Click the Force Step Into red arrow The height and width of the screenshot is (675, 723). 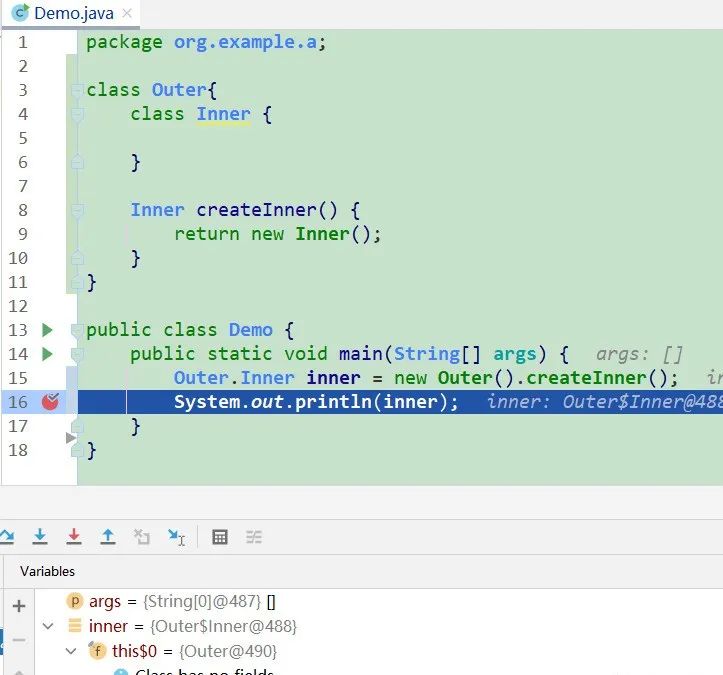pyautogui.click(x=74, y=537)
